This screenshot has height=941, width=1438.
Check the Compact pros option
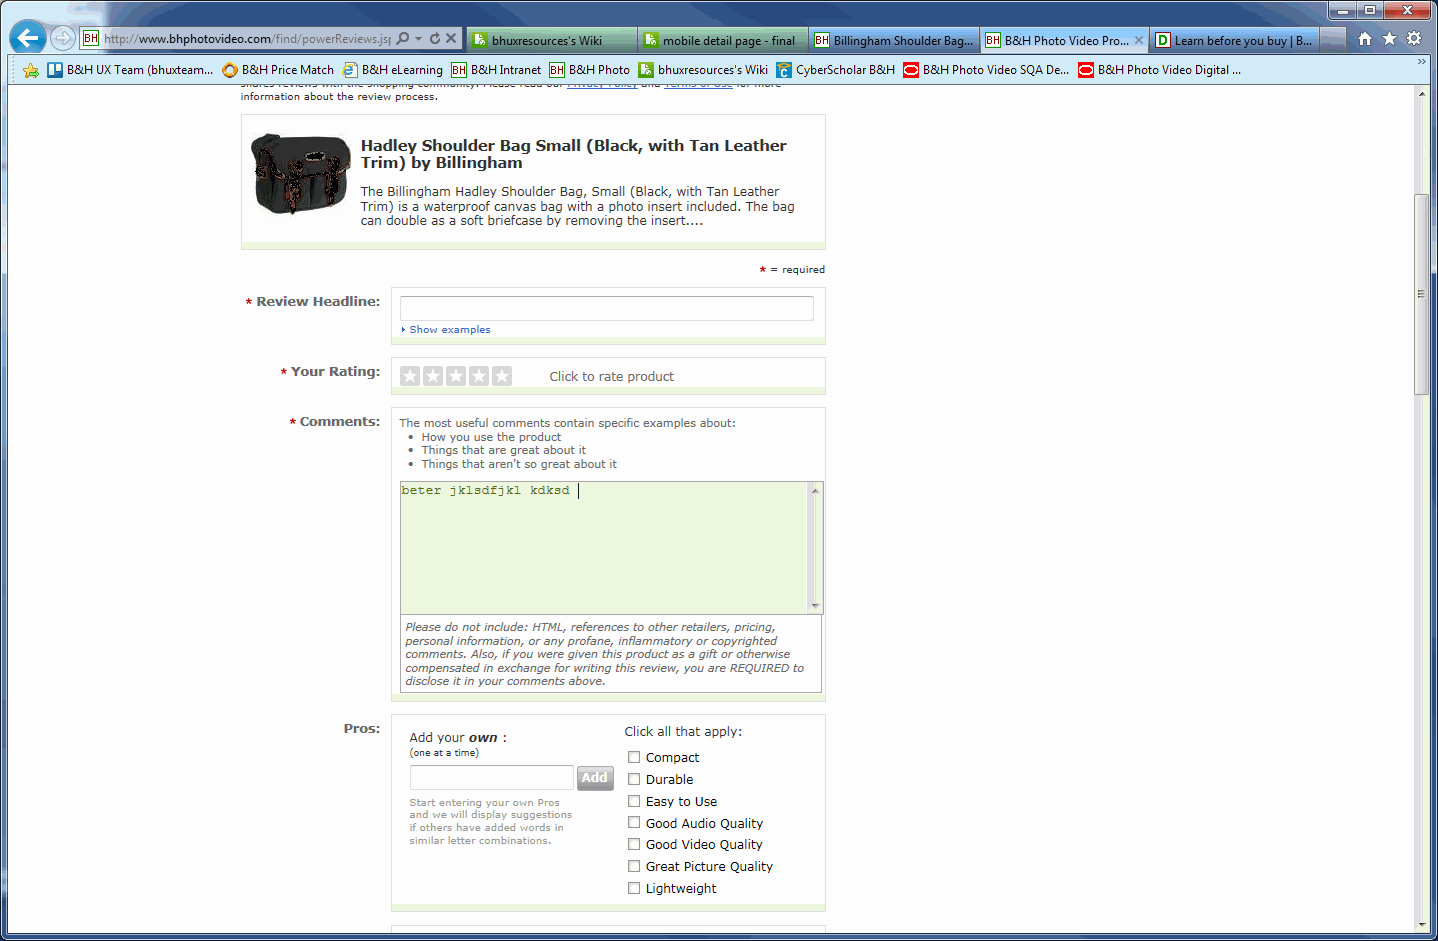click(634, 757)
